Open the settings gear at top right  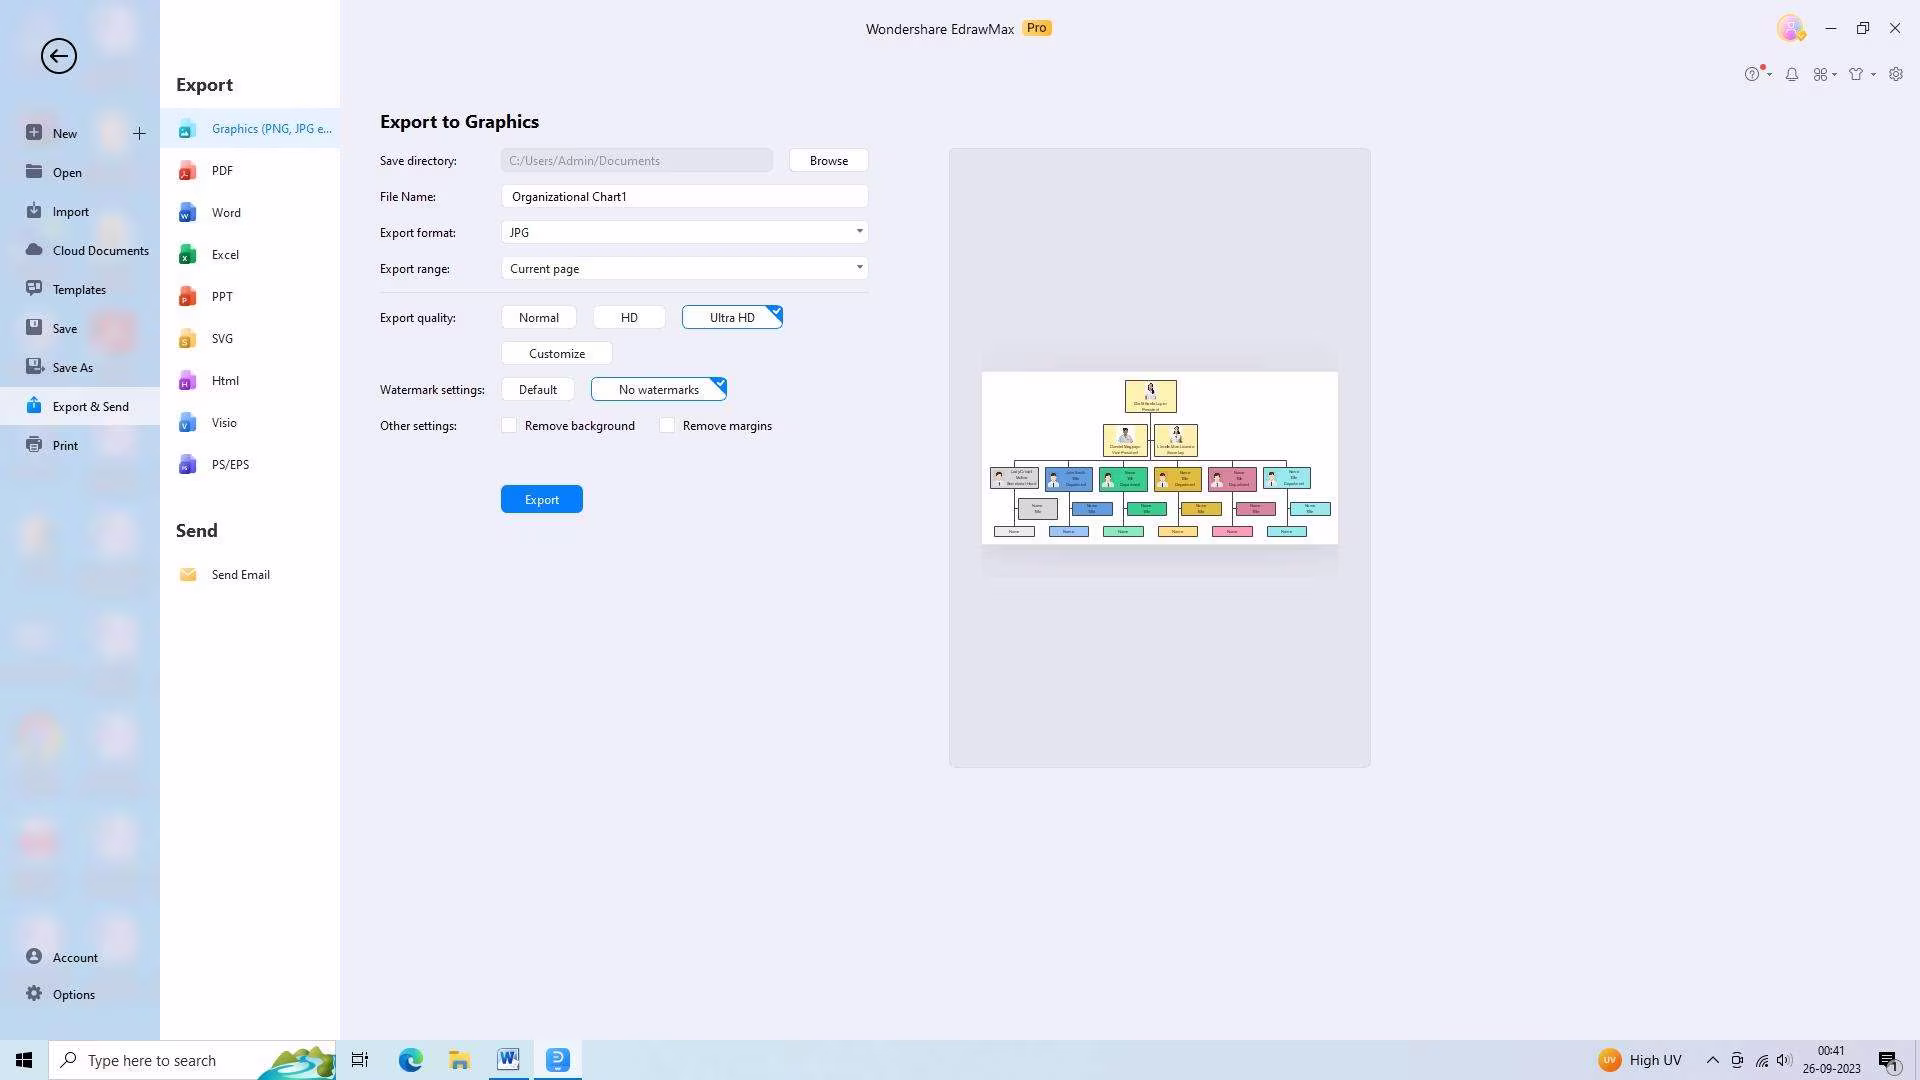click(1895, 74)
